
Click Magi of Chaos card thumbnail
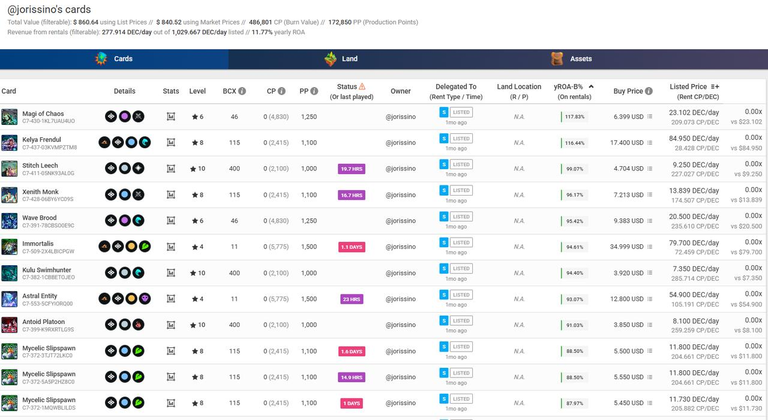[x=9, y=117]
